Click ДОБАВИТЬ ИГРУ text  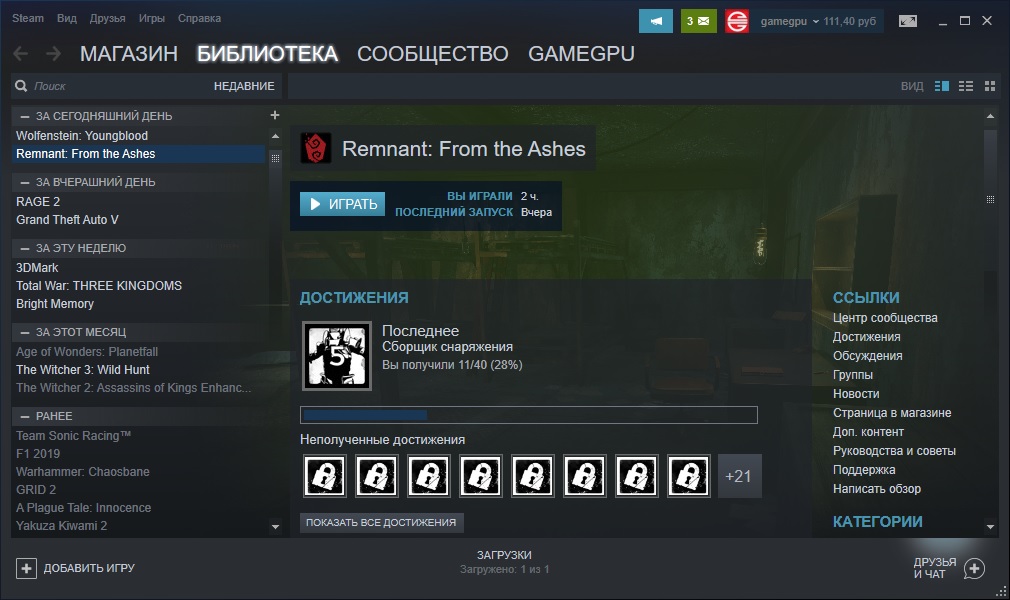[x=90, y=568]
